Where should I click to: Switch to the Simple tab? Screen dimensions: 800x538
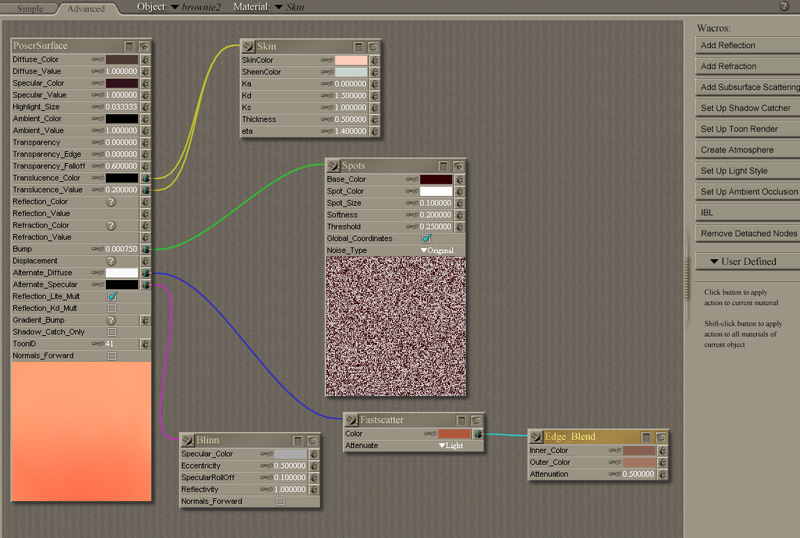coord(29,8)
